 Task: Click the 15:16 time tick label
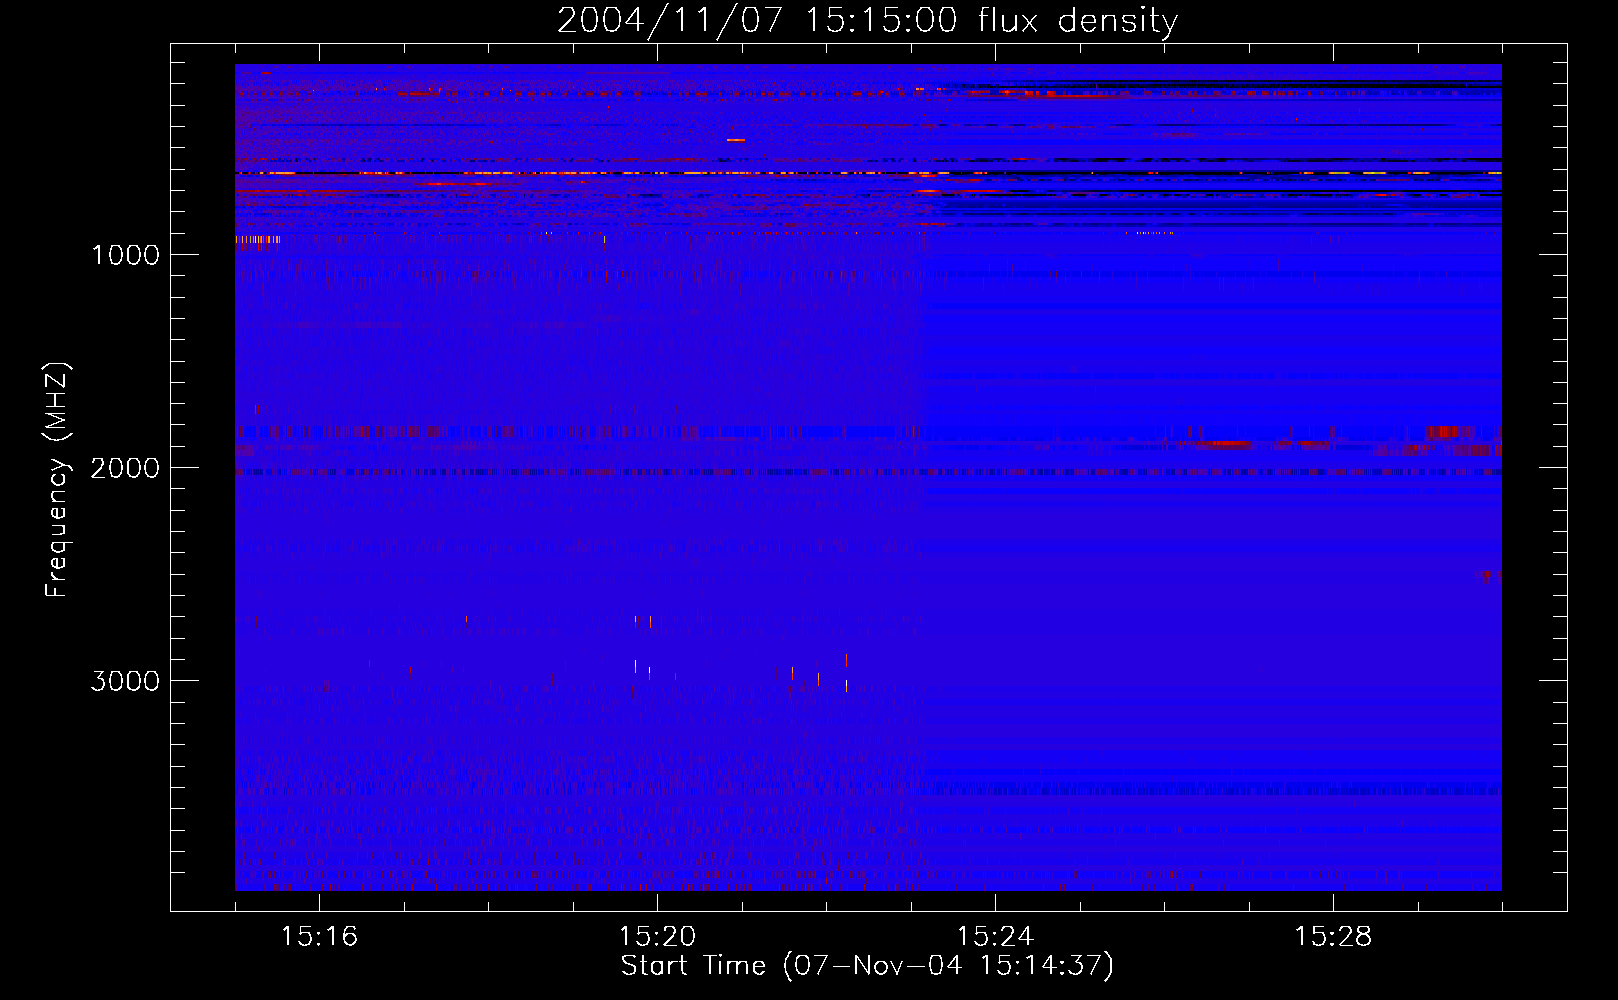point(319,936)
